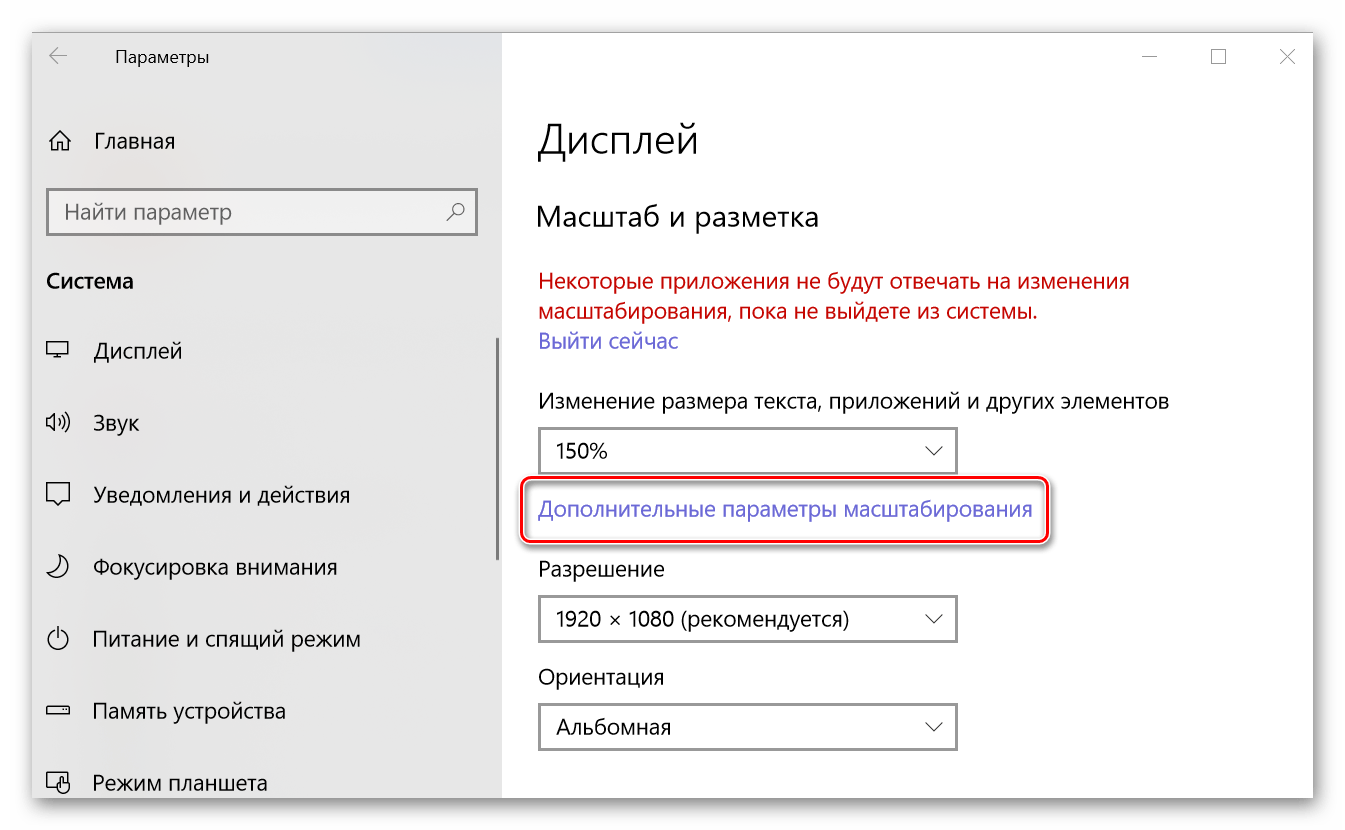
Task: Open Дополнительные параметры масштабирования link
Action: tap(785, 509)
